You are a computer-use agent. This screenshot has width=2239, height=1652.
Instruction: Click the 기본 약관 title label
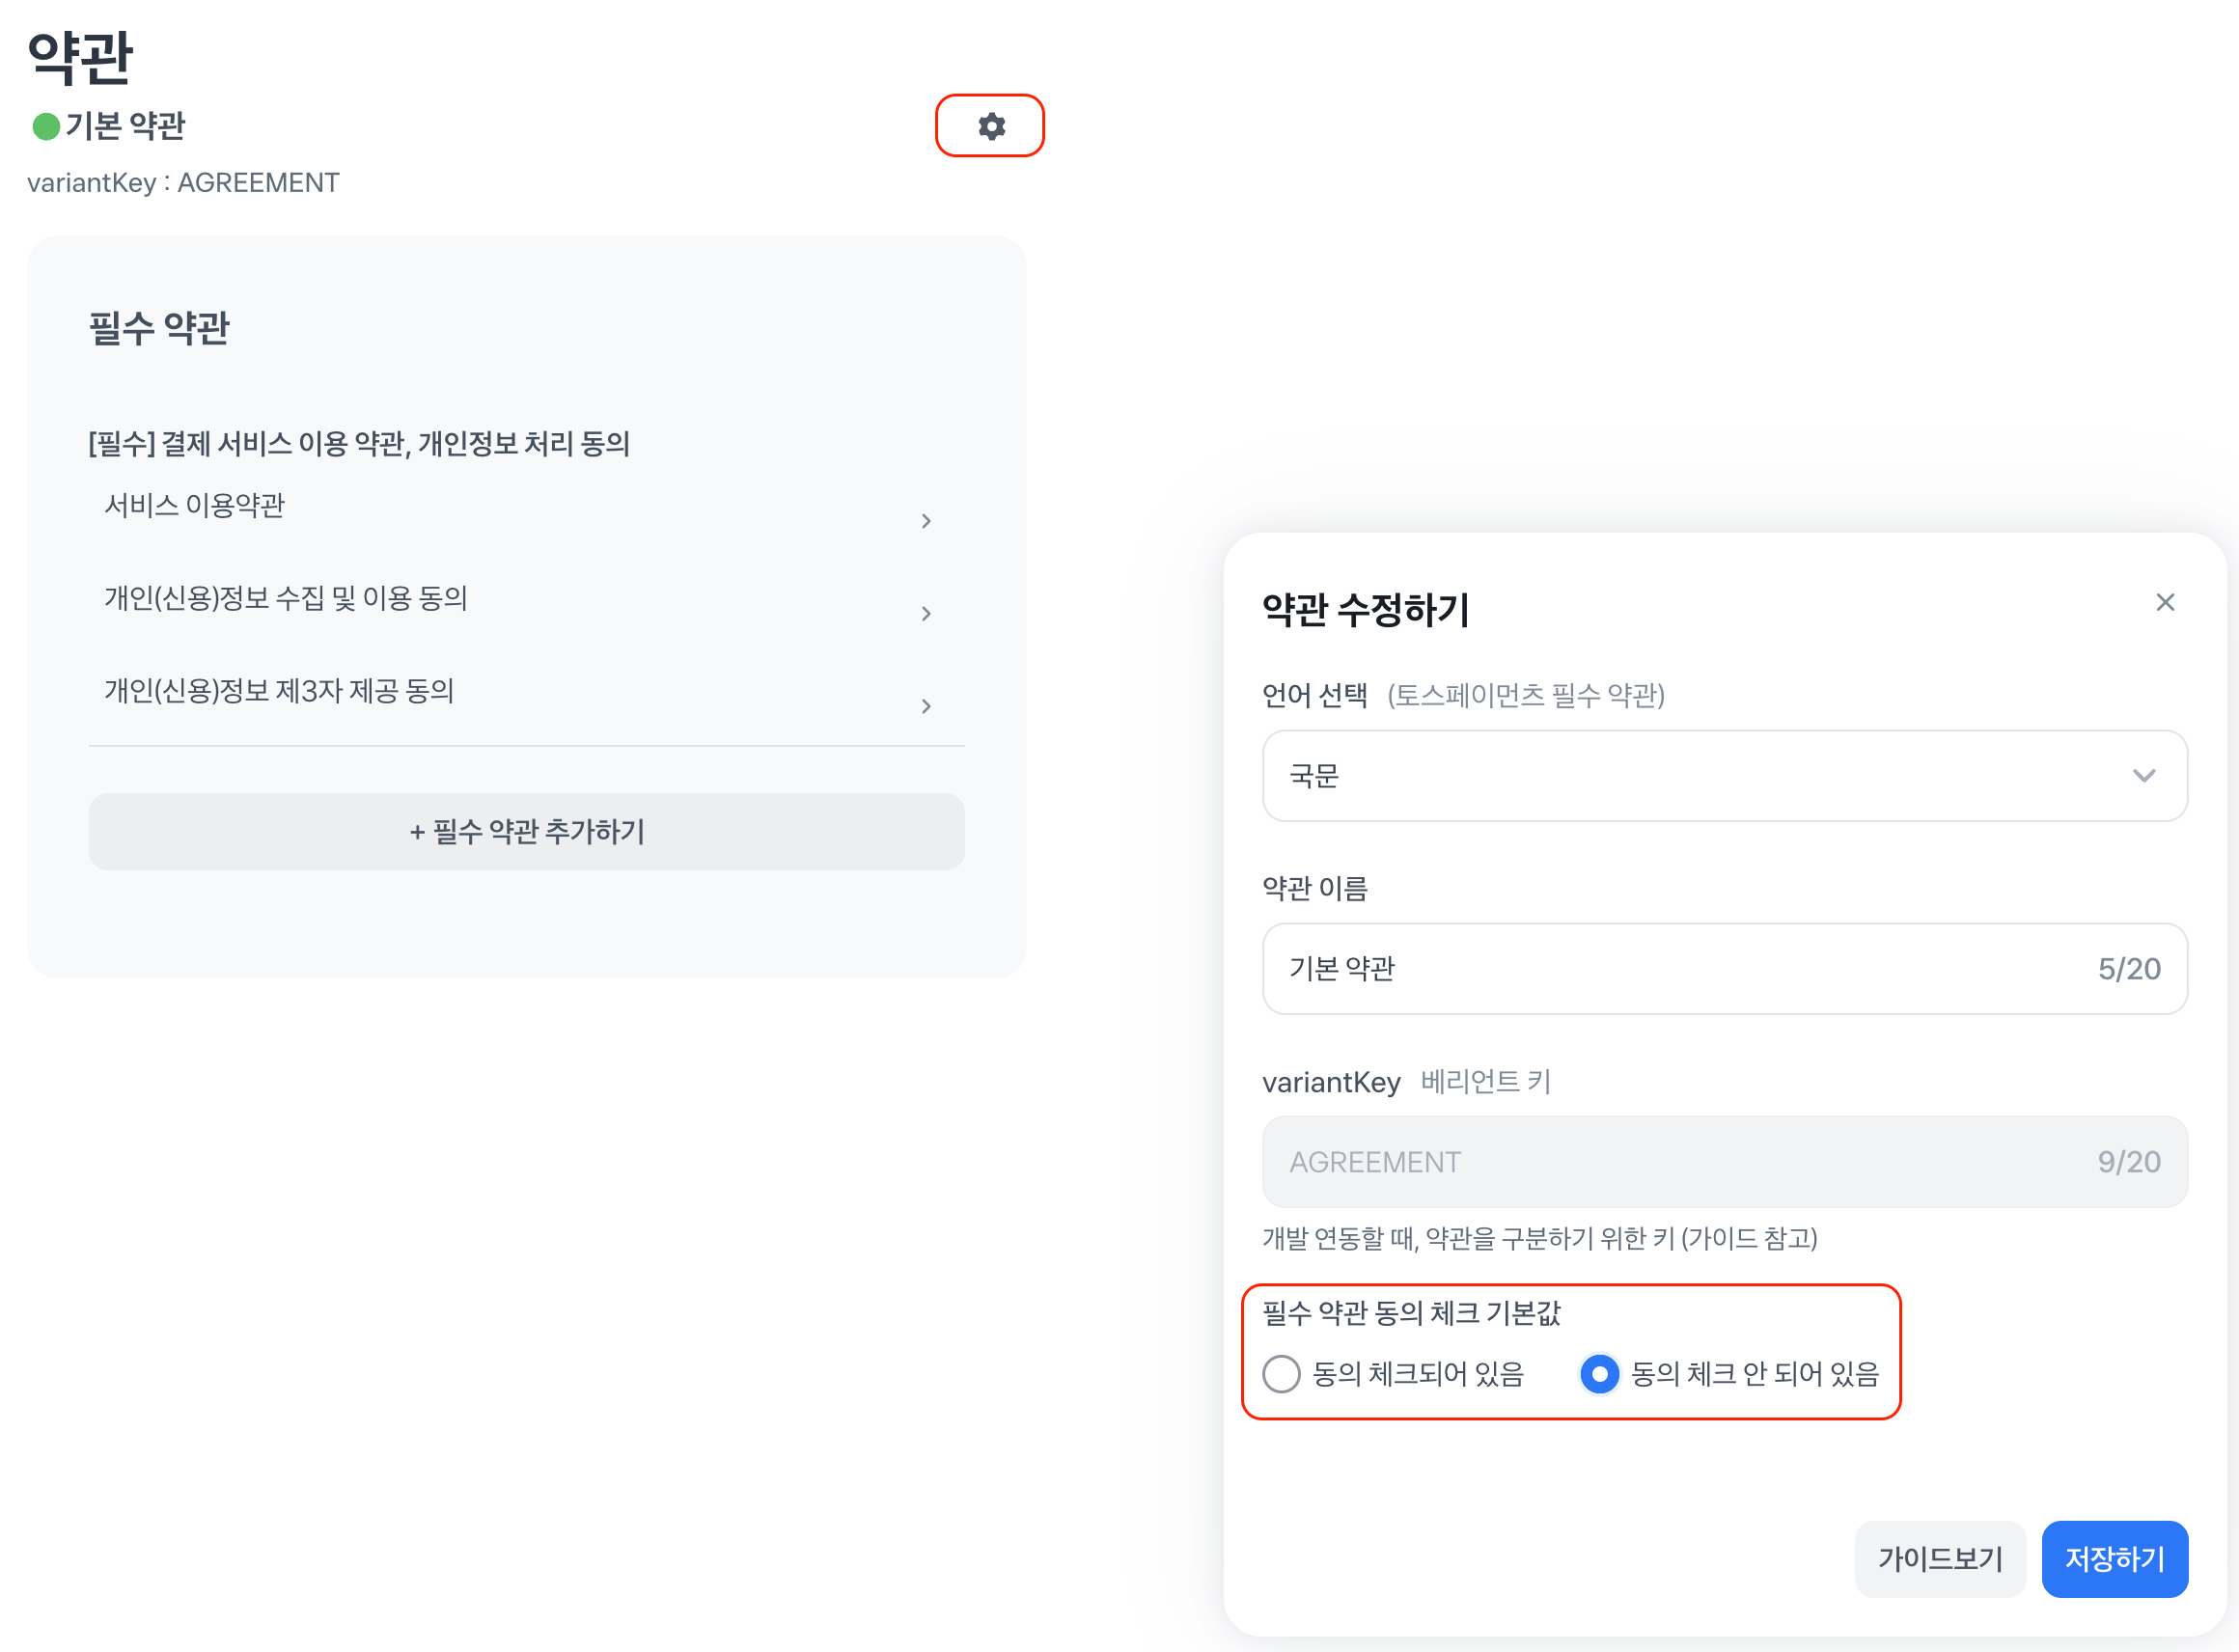[x=126, y=126]
